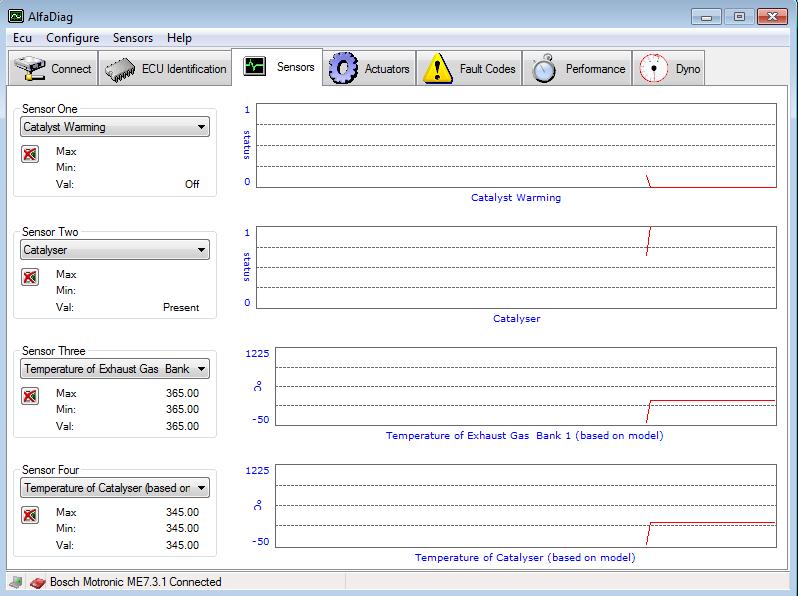Open the Configure menu

click(73, 38)
